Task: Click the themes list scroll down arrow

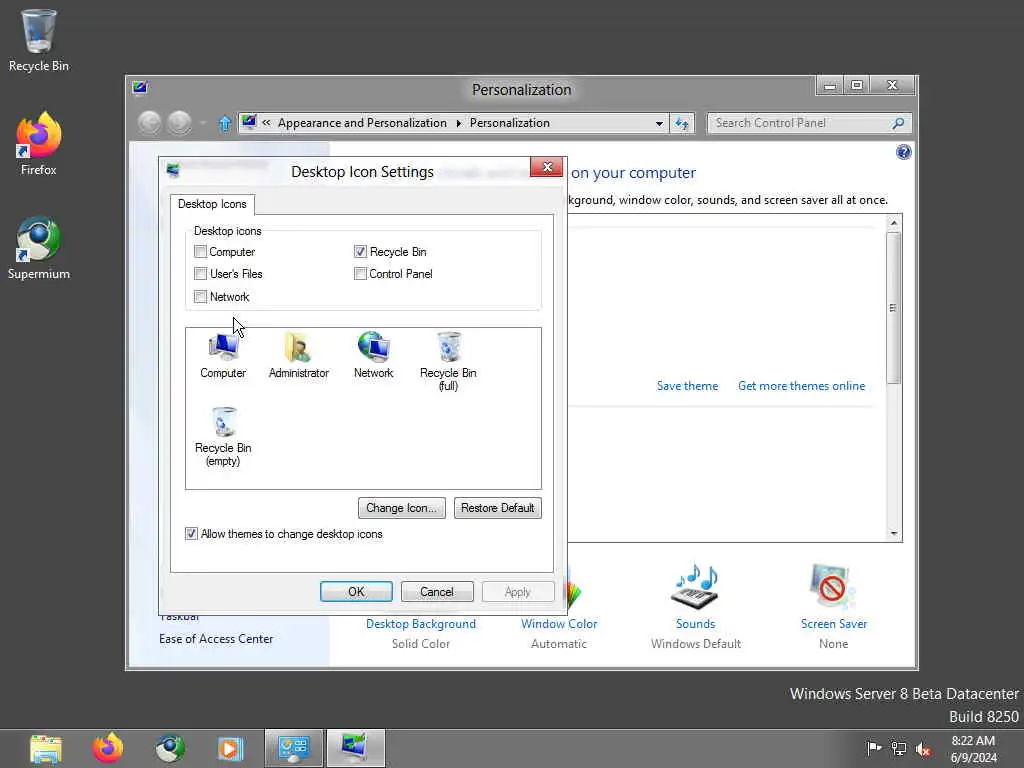Action: (x=893, y=534)
